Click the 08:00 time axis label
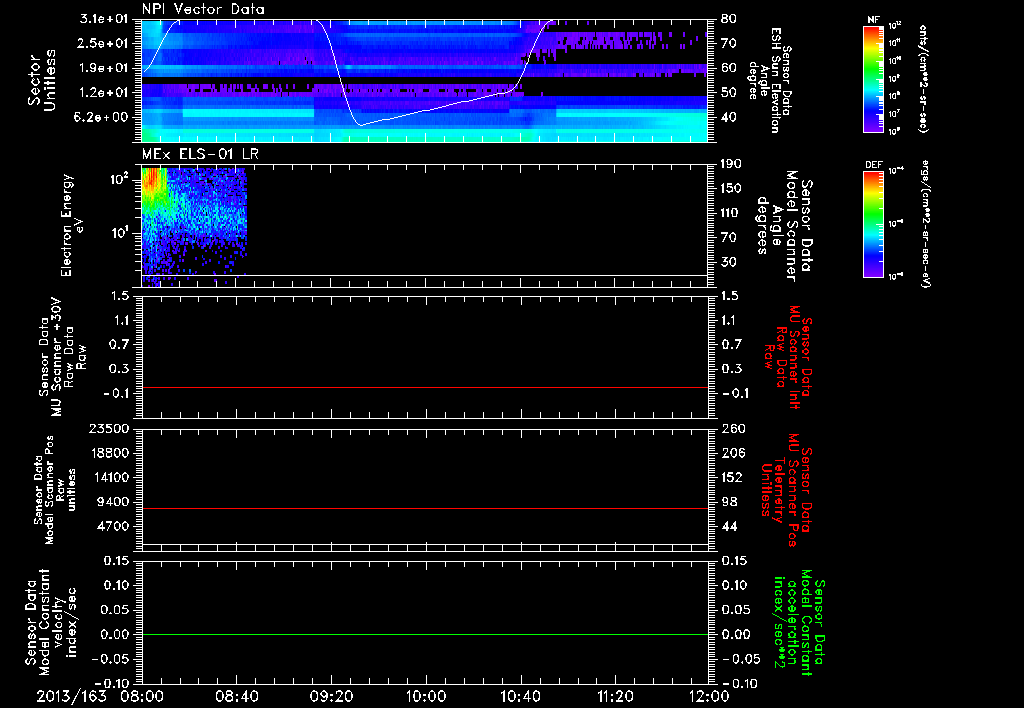The image size is (1024, 708). click(142, 695)
